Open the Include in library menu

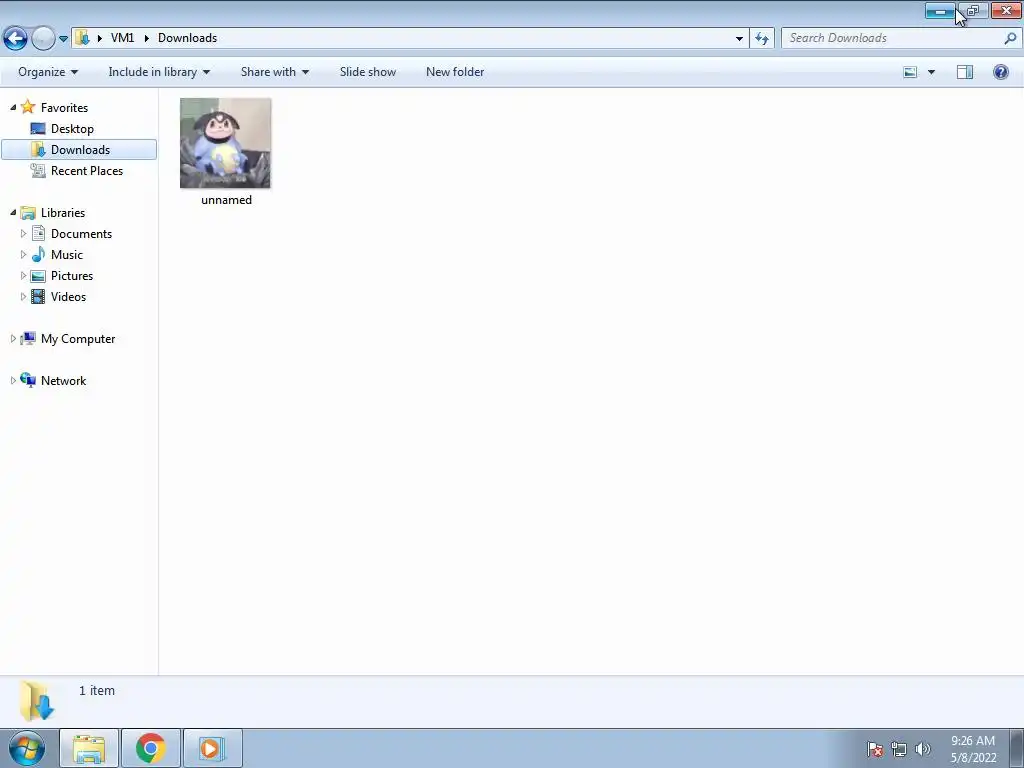[x=159, y=72]
